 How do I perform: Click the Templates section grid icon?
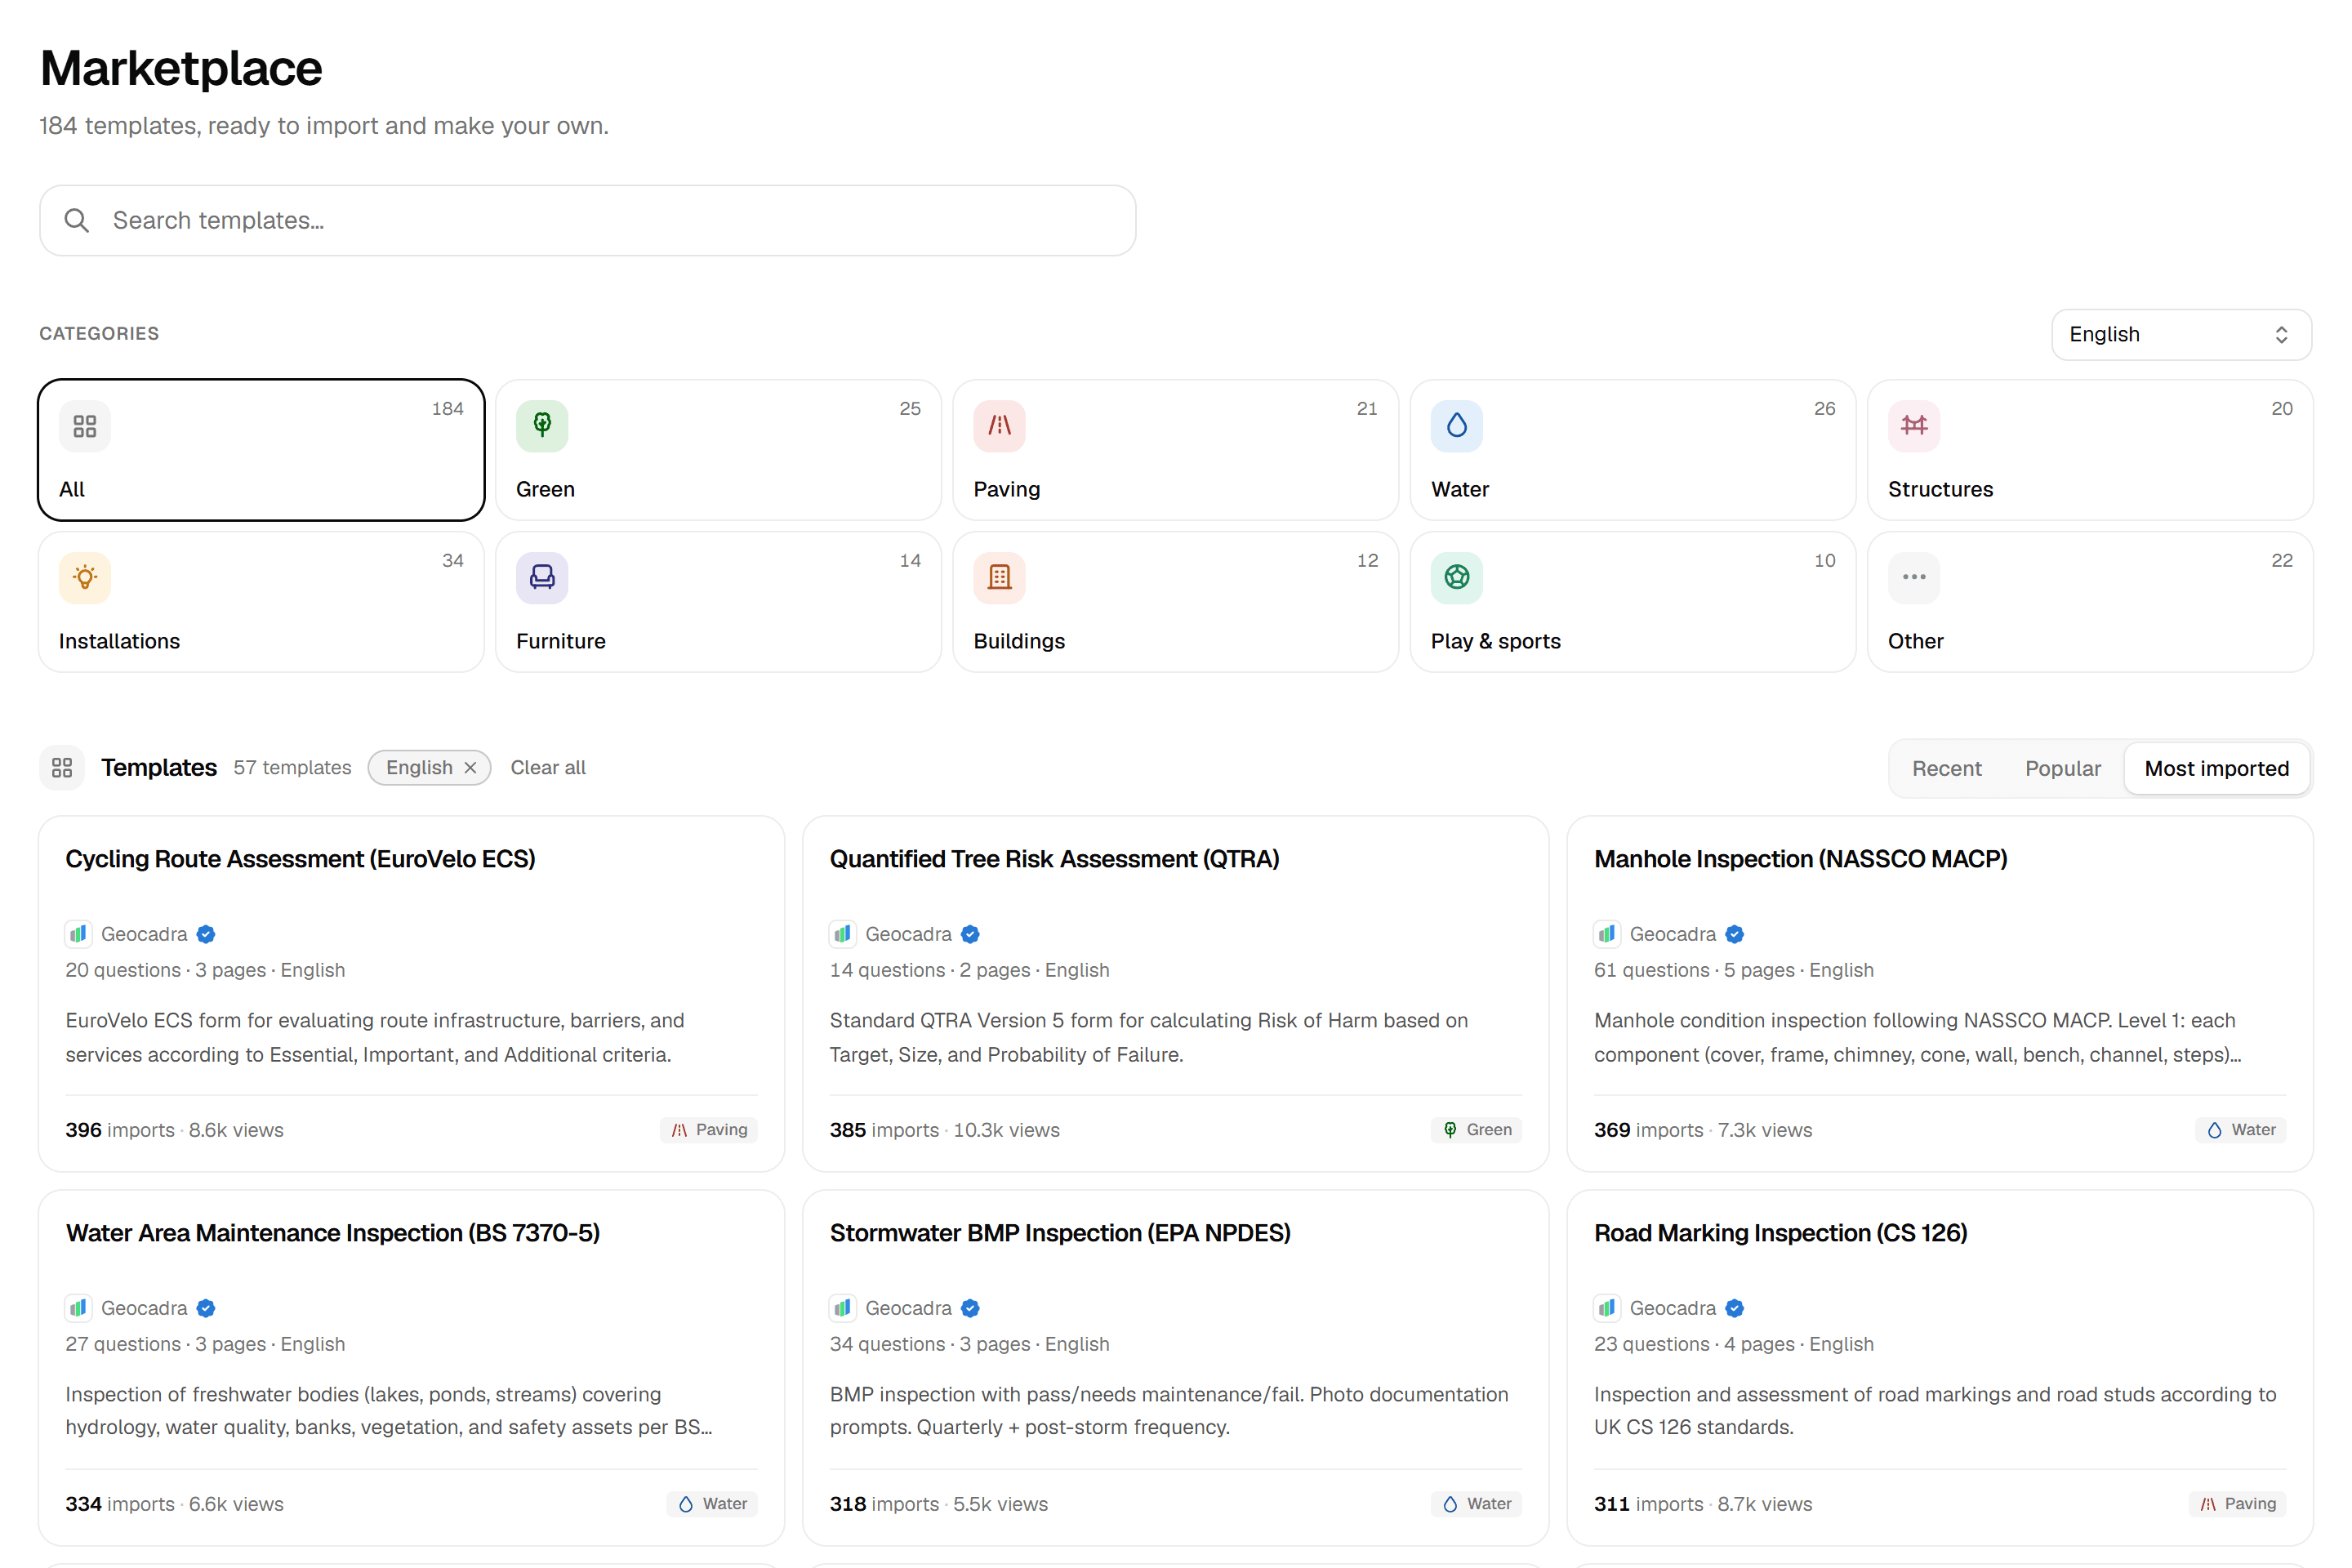(x=62, y=768)
